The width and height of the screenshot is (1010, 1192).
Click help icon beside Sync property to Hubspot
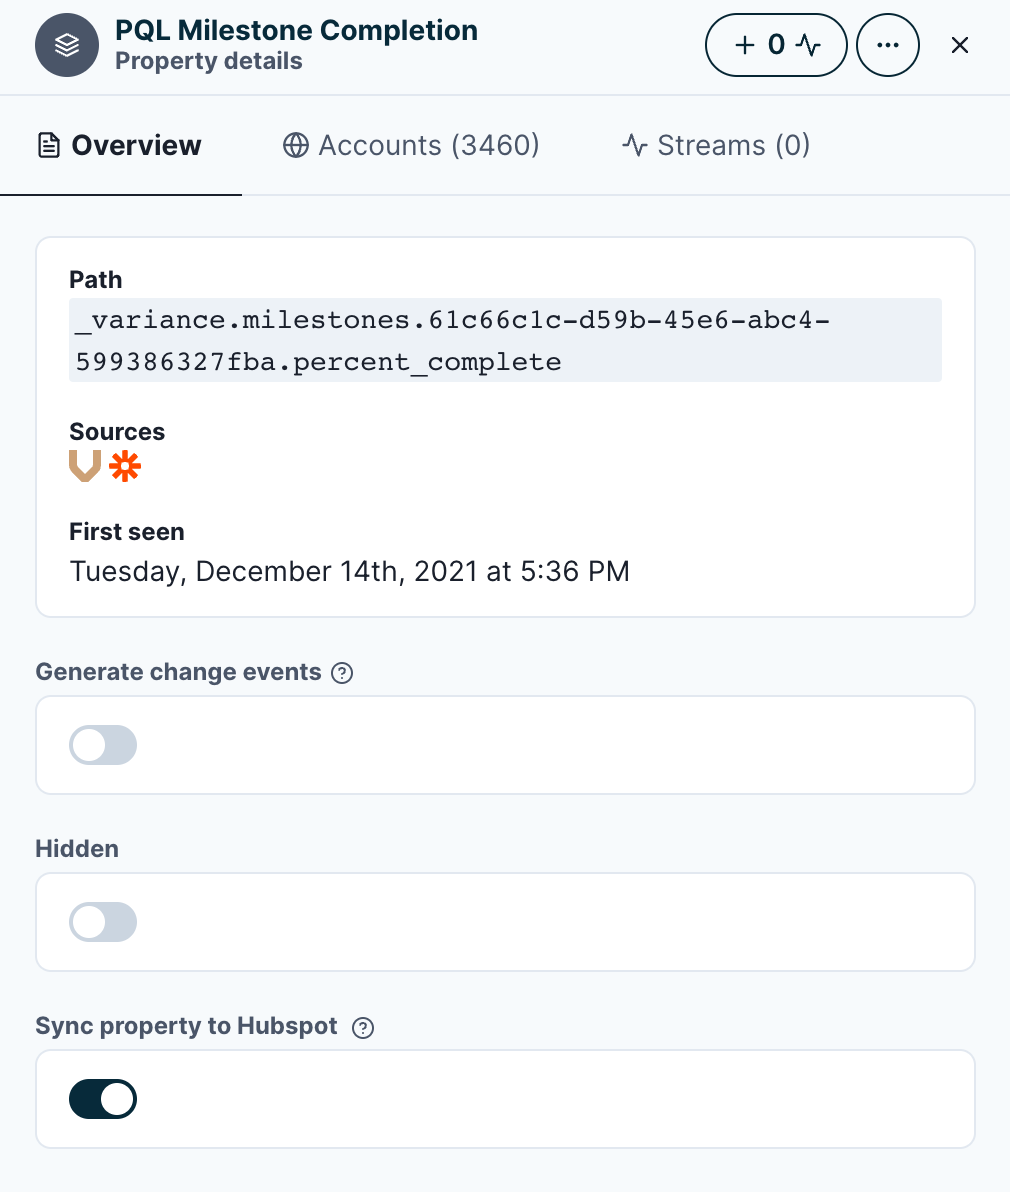(364, 1028)
